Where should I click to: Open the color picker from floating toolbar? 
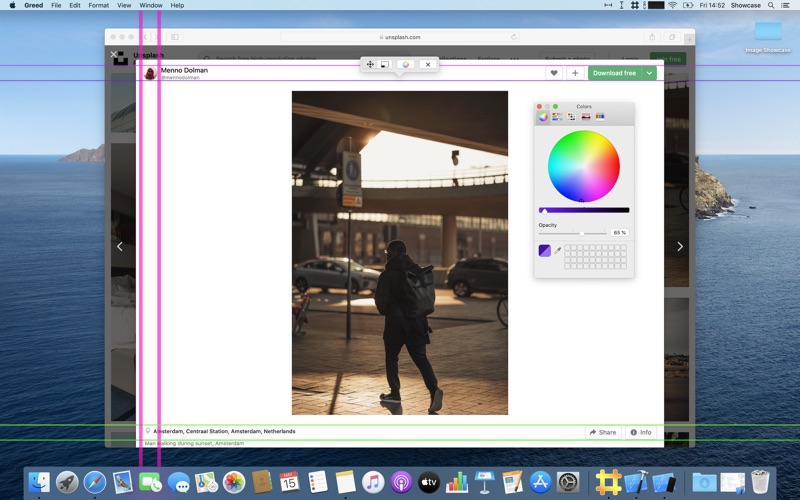coord(406,64)
